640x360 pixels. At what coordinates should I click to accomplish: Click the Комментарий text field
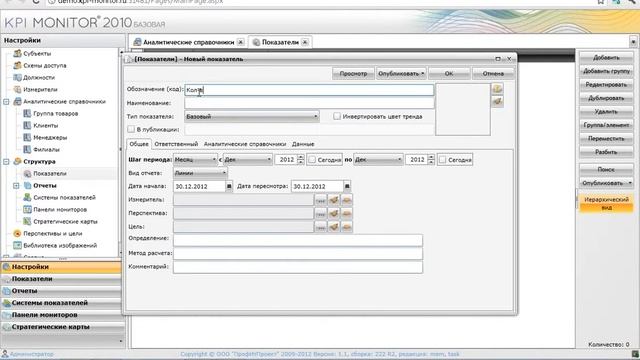click(298, 267)
